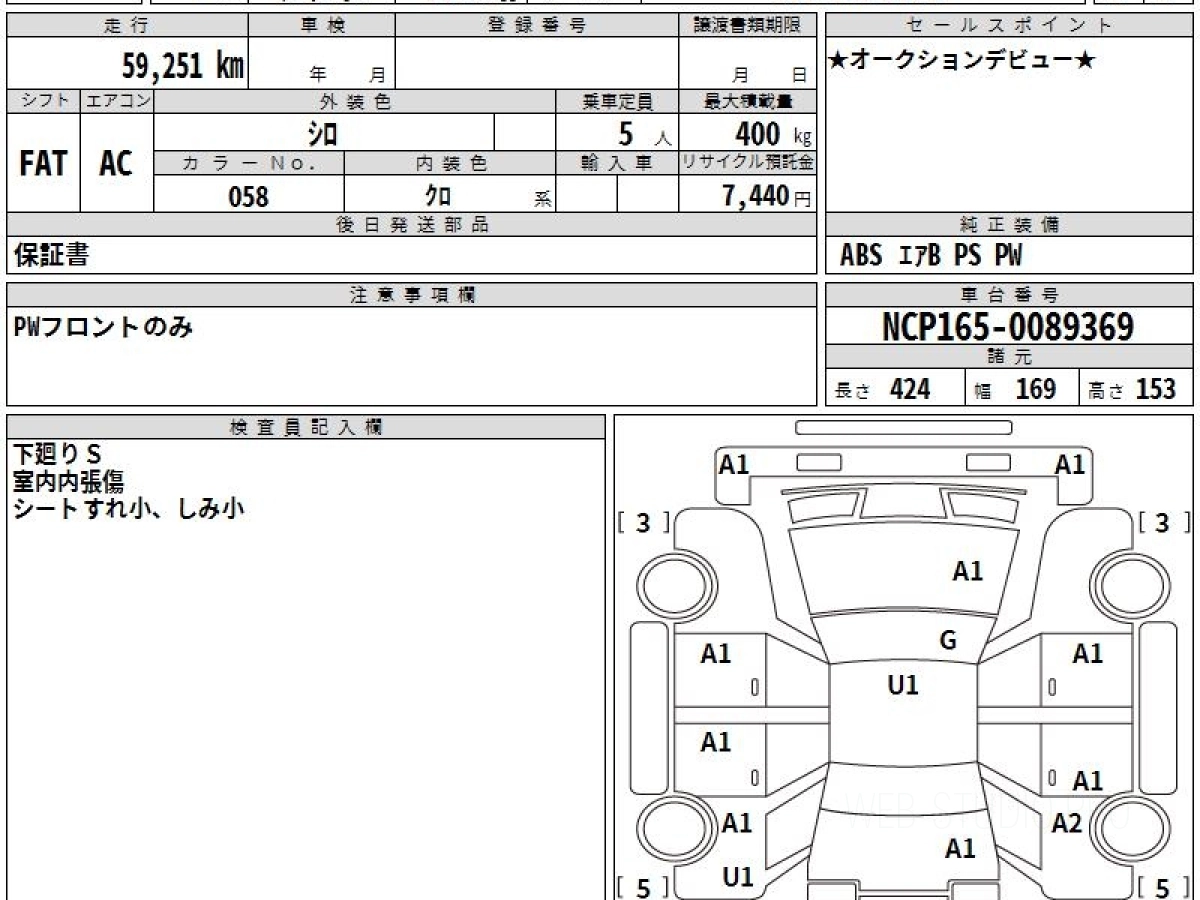Select chassis number NCP165-0089369

pos(1008,326)
